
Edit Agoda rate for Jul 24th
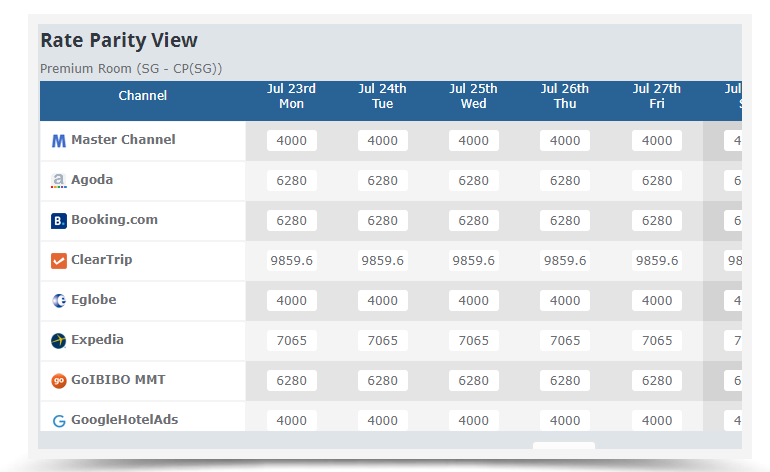click(x=383, y=181)
